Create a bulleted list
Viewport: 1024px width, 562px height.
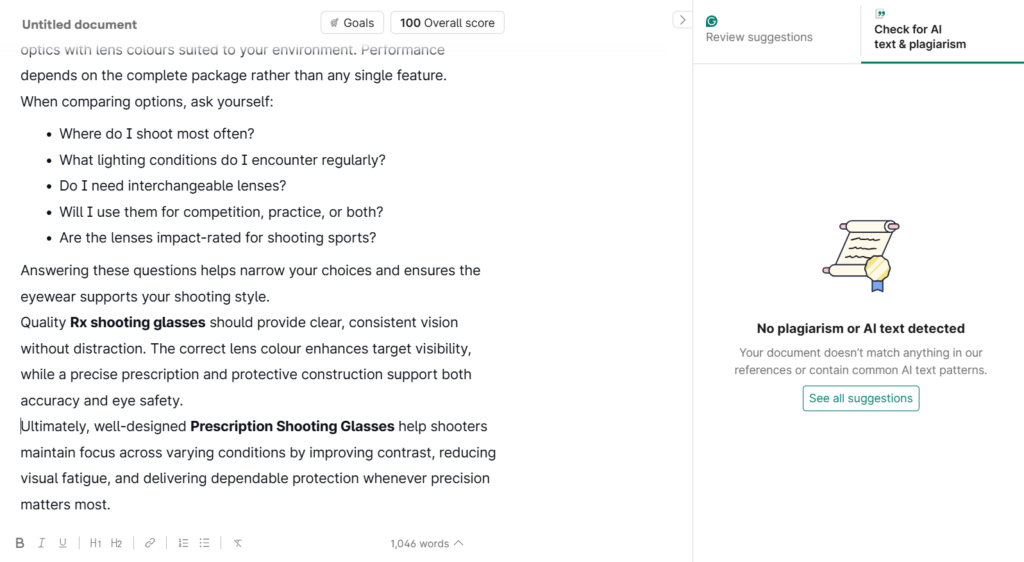click(x=204, y=543)
